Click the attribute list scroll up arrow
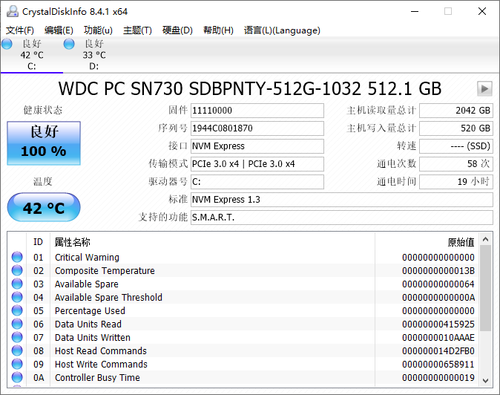This screenshot has width=500, height=395. click(x=485, y=239)
